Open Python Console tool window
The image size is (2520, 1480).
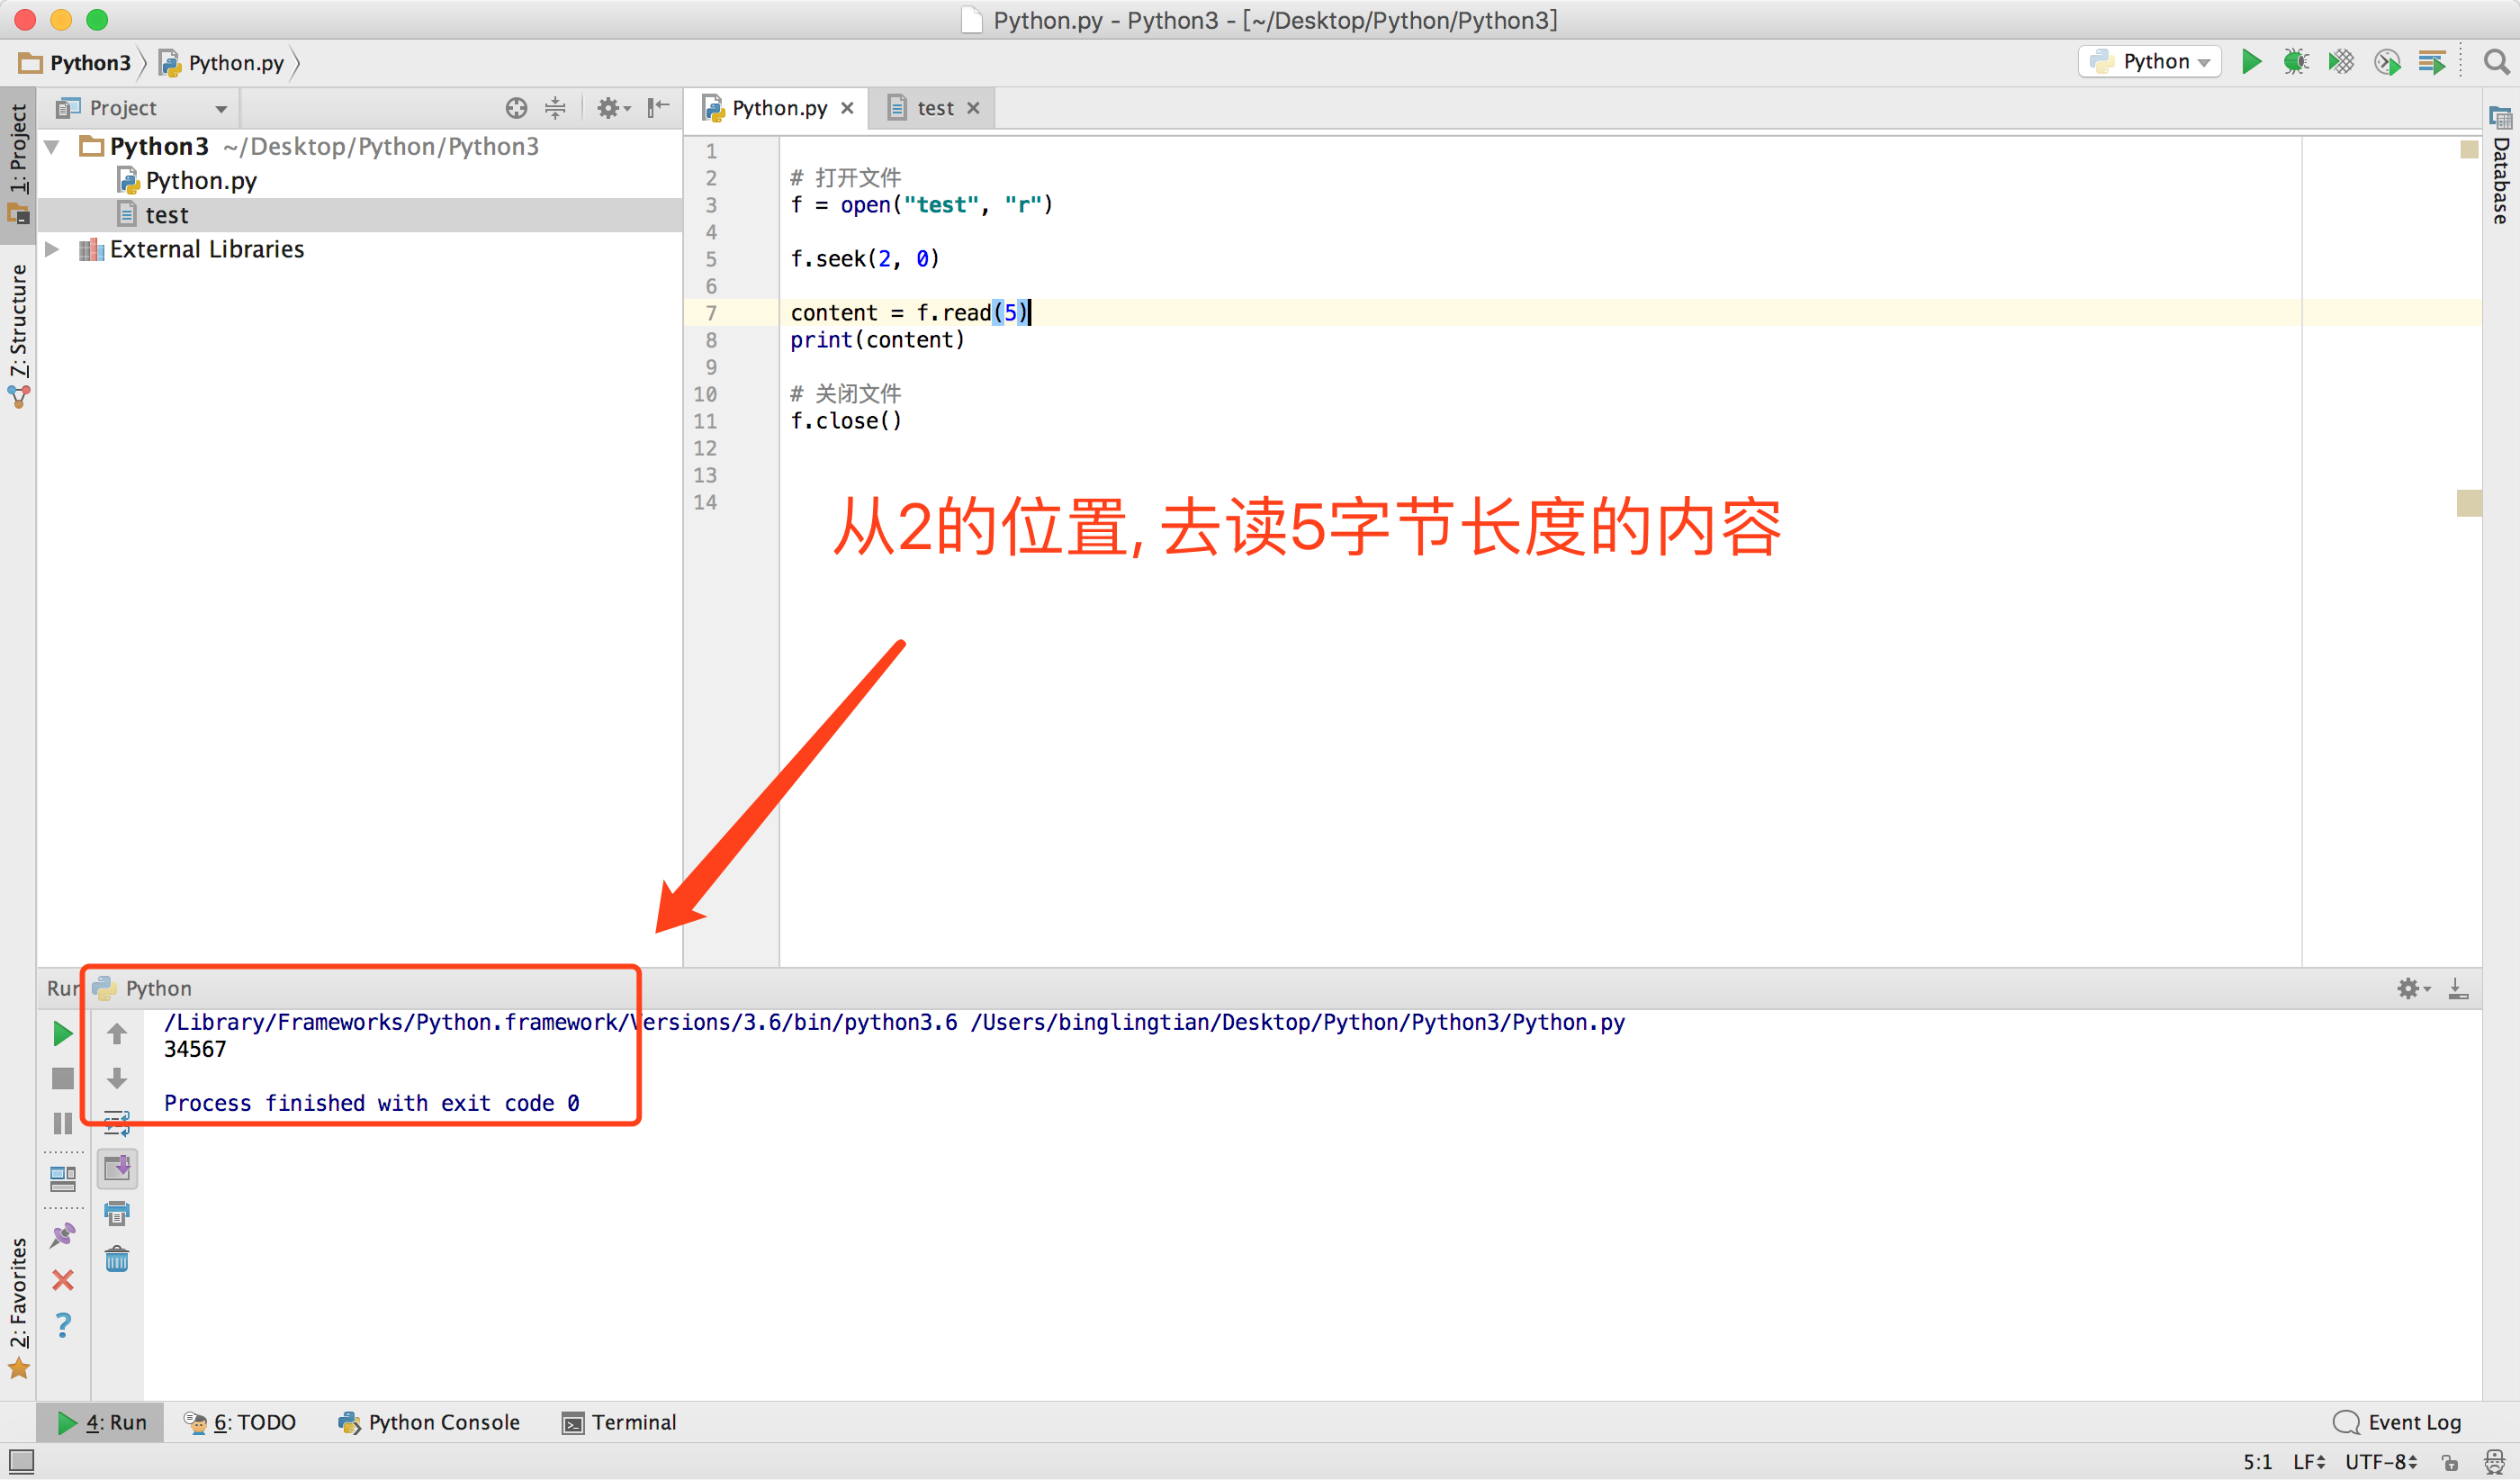tap(430, 1422)
